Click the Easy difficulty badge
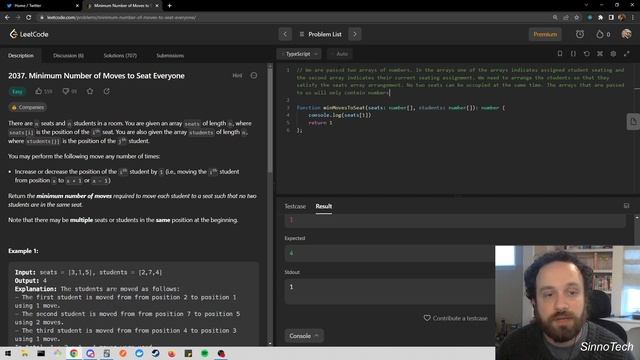 (x=17, y=91)
